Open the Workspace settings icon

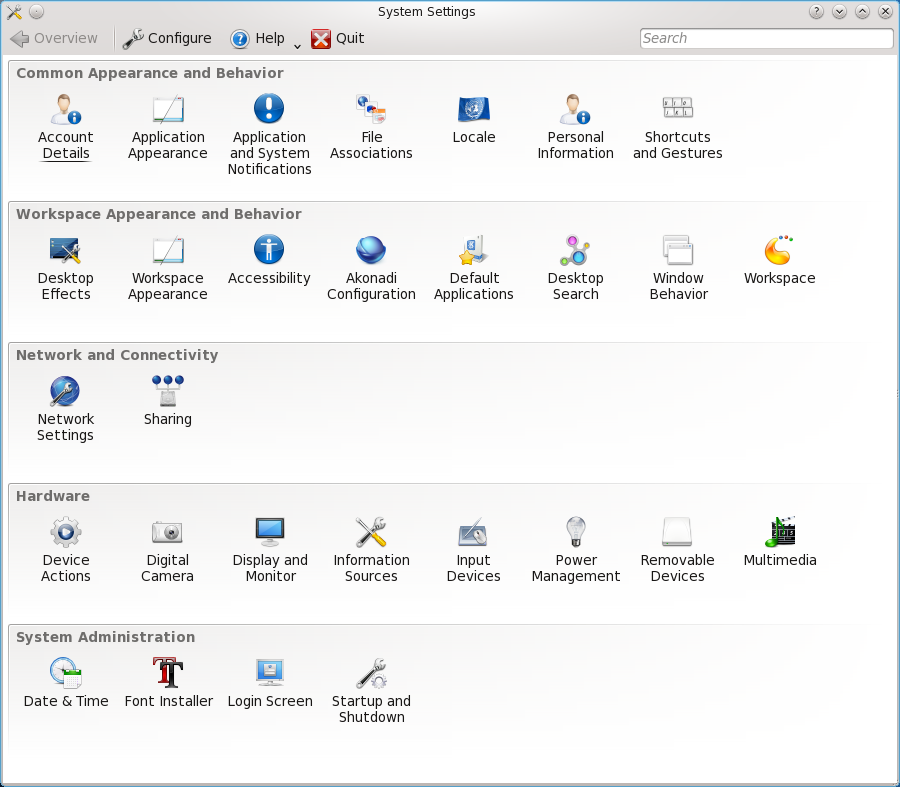pos(779,261)
